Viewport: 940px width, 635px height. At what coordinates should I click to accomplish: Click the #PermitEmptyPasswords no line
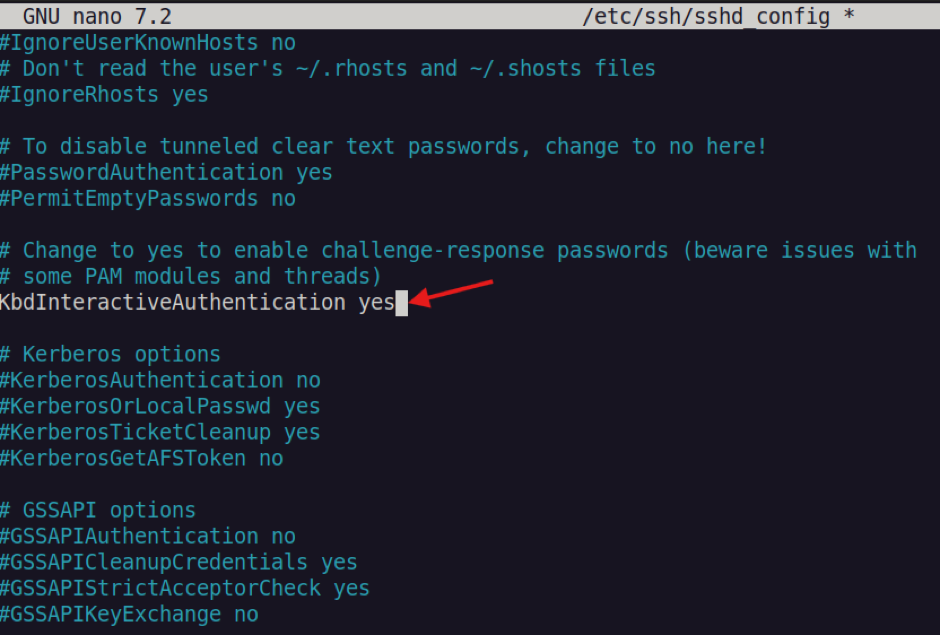[147, 199]
